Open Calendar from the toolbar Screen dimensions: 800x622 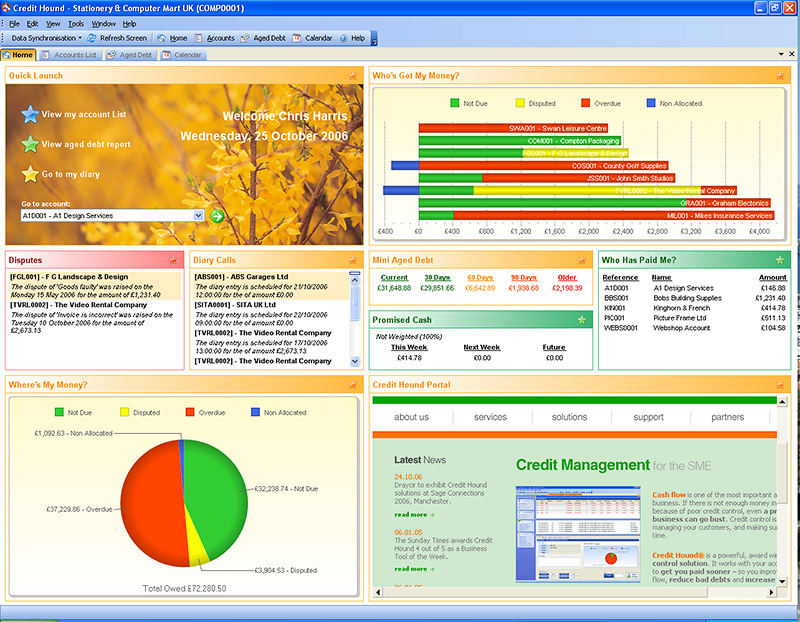312,38
